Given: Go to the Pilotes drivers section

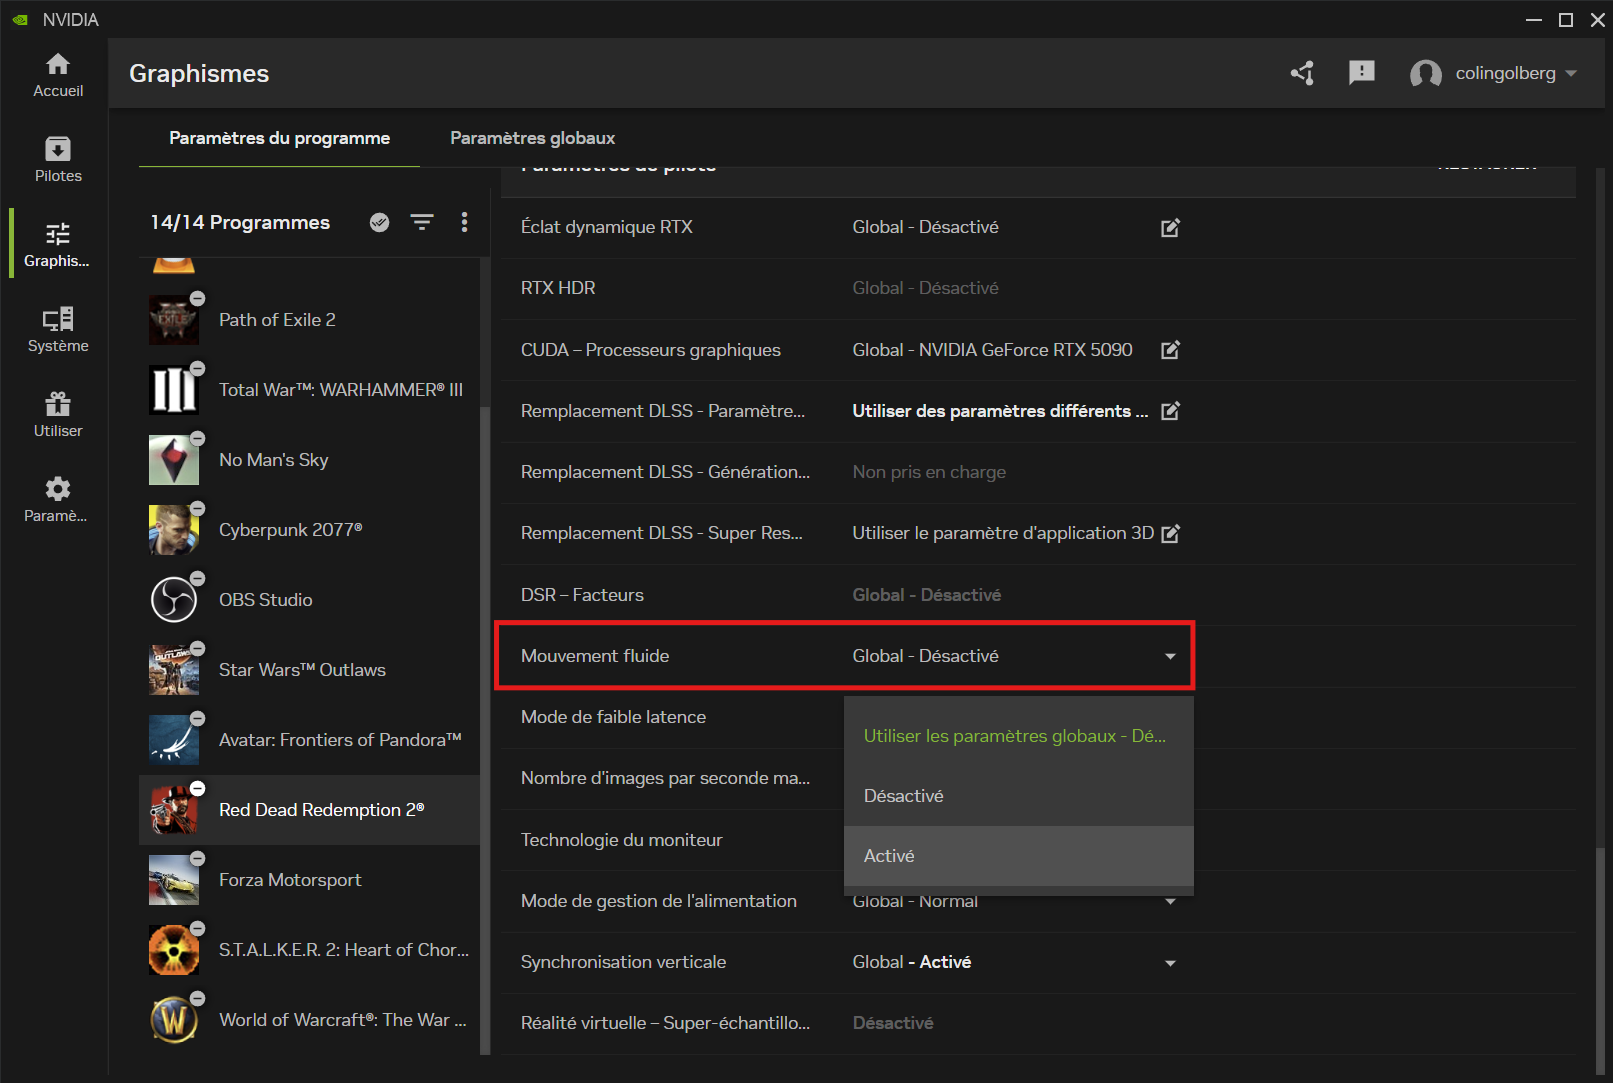Looking at the screenshot, I should 58,160.
